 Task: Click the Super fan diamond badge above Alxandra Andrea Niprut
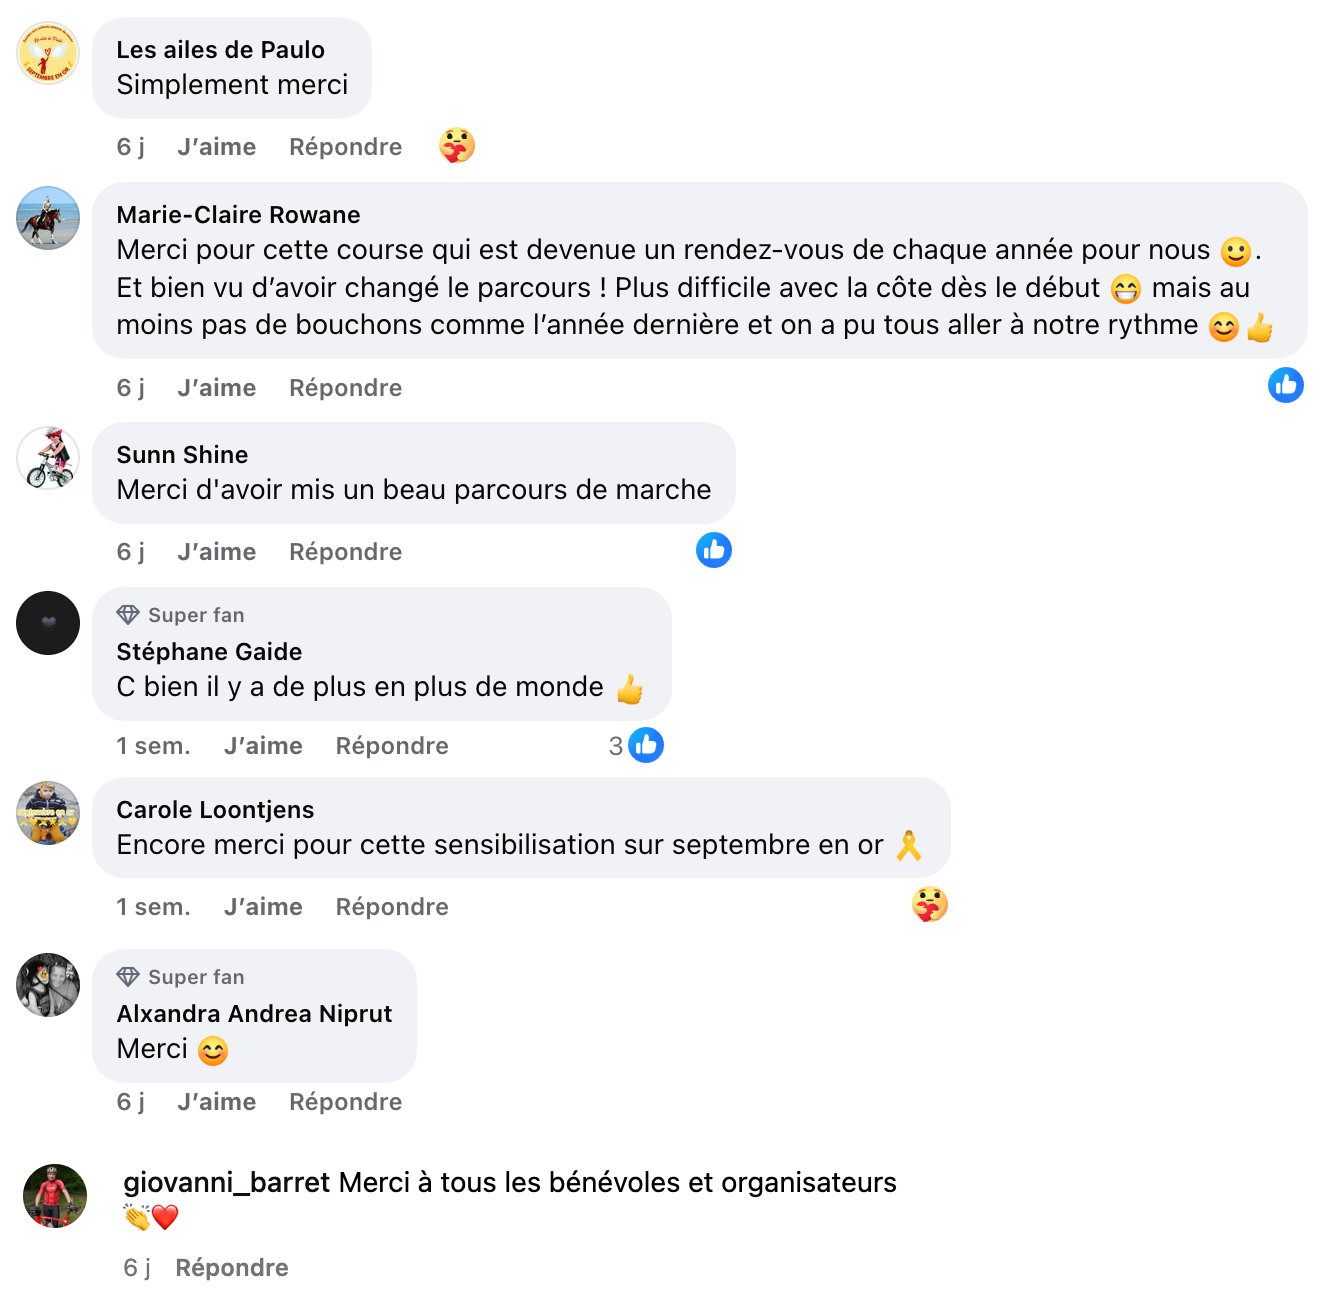[x=128, y=977]
